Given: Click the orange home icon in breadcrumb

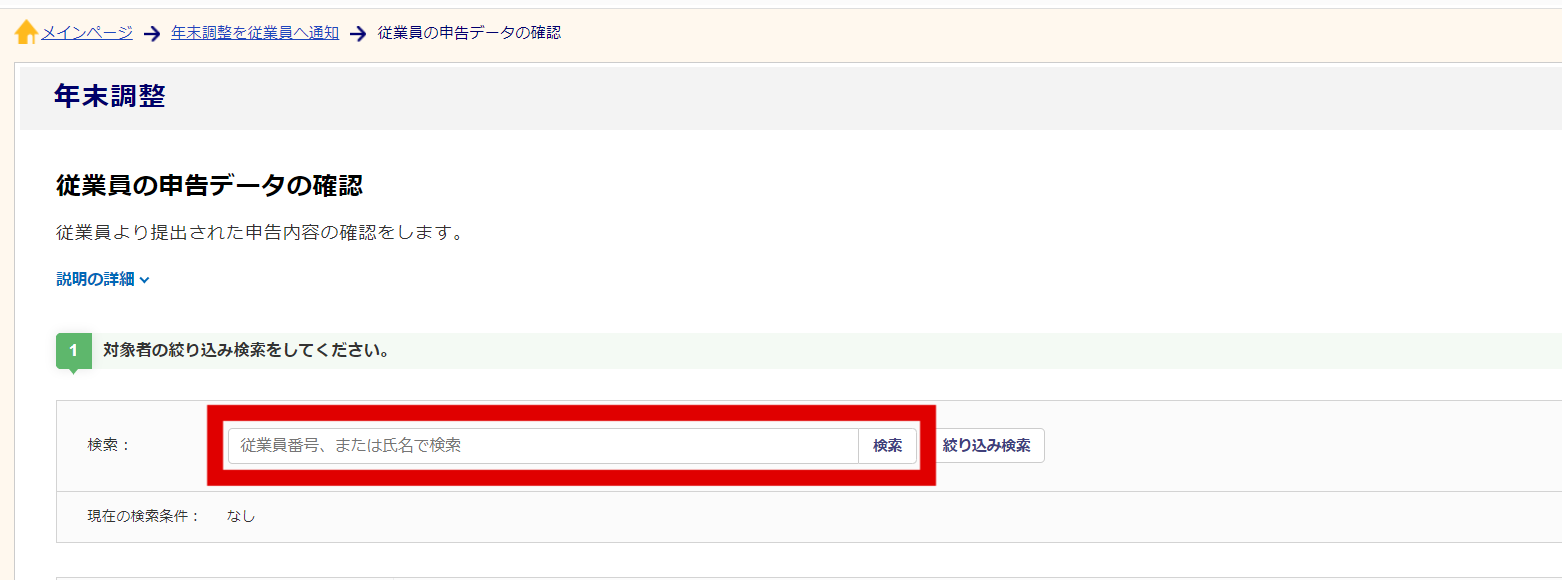Looking at the screenshot, I should tap(27, 33).
